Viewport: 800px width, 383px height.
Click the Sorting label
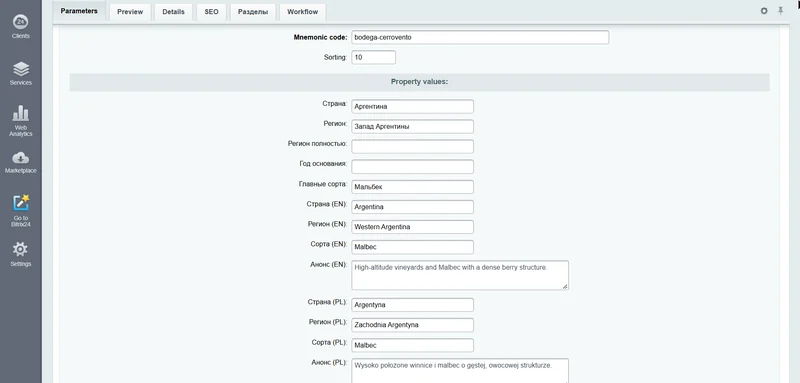(335, 57)
